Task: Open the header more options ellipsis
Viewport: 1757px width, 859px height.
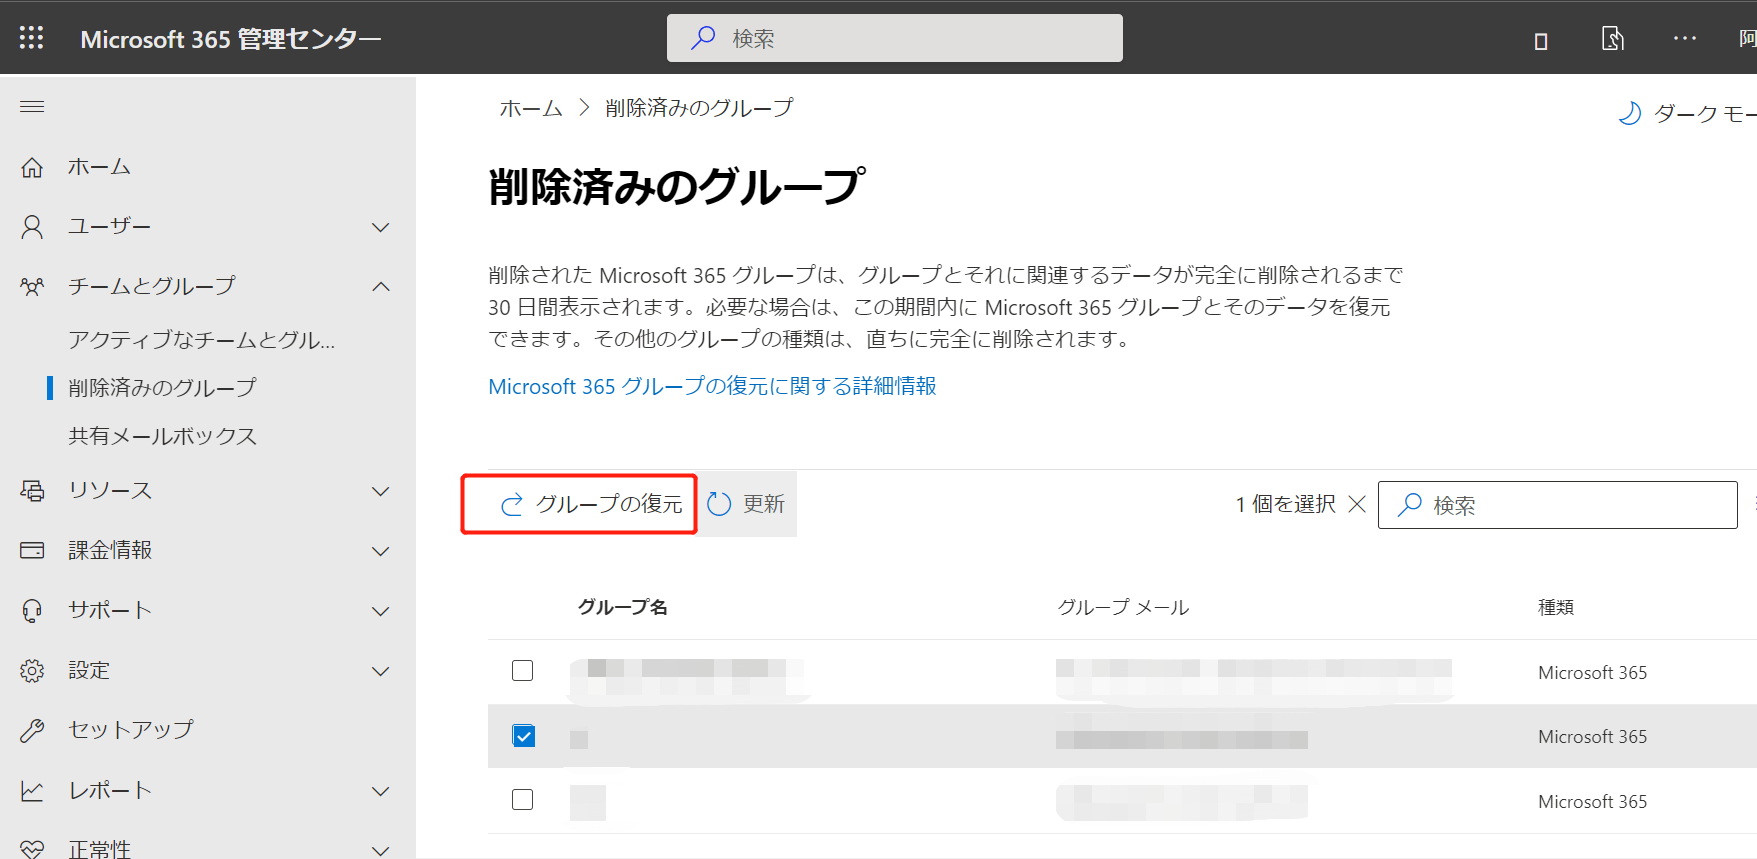Action: [1685, 38]
